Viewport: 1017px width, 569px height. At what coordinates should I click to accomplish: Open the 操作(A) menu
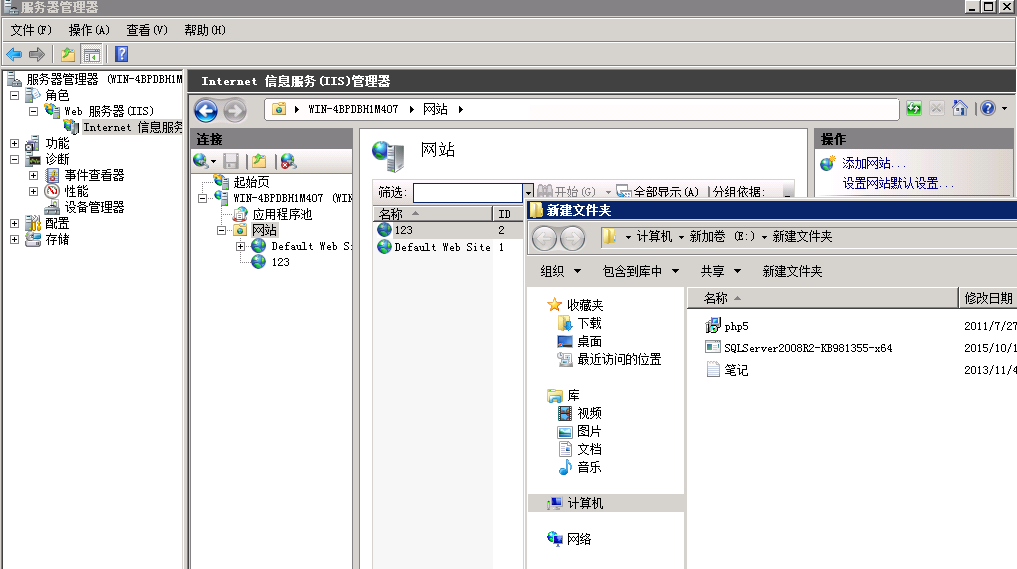tap(89, 30)
